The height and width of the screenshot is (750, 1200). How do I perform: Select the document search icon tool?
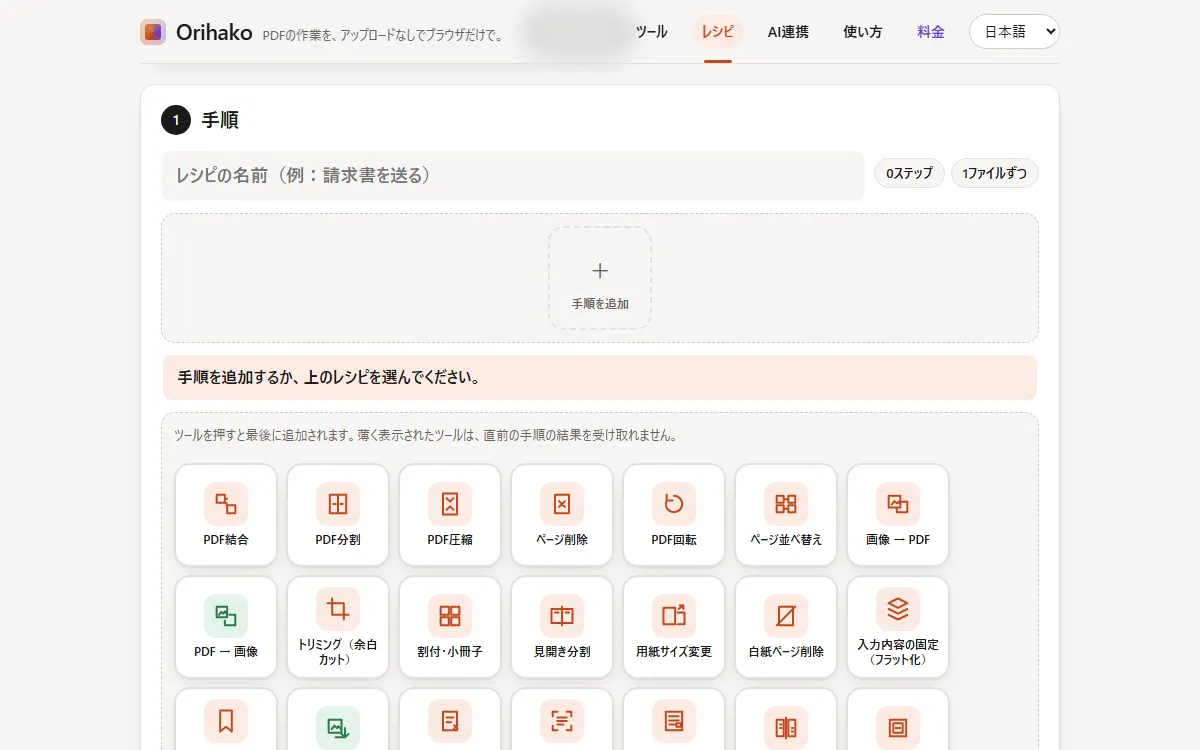674,720
